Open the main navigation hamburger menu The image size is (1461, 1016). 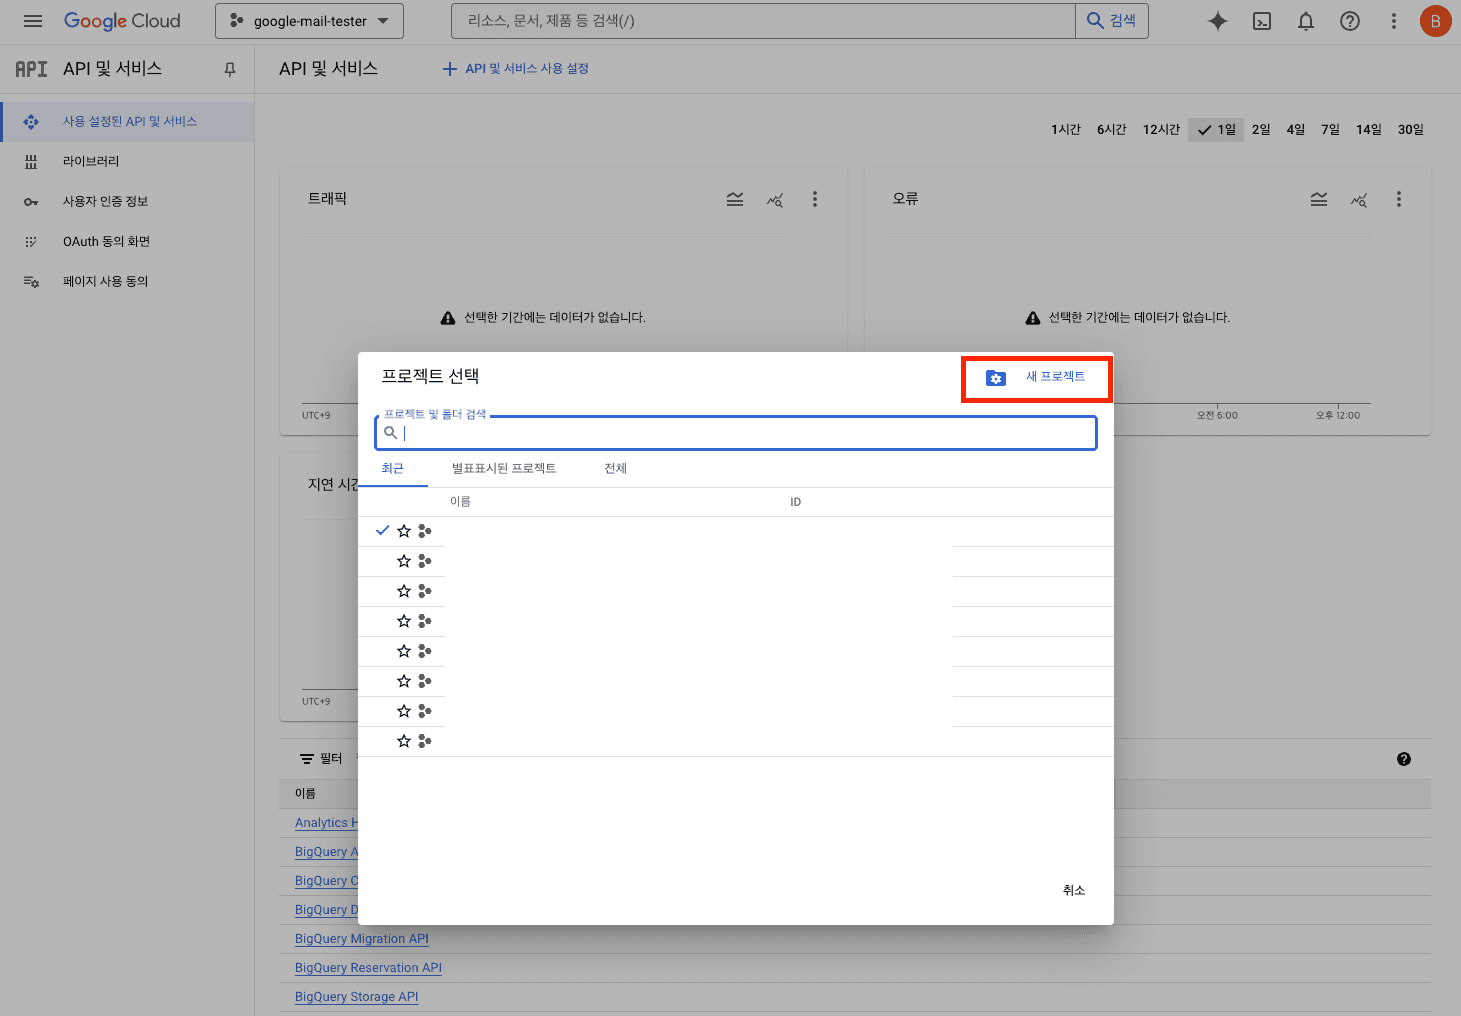(x=33, y=21)
